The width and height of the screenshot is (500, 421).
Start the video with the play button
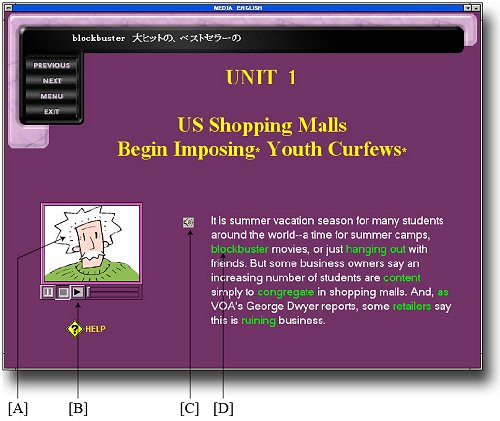pos(78,292)
